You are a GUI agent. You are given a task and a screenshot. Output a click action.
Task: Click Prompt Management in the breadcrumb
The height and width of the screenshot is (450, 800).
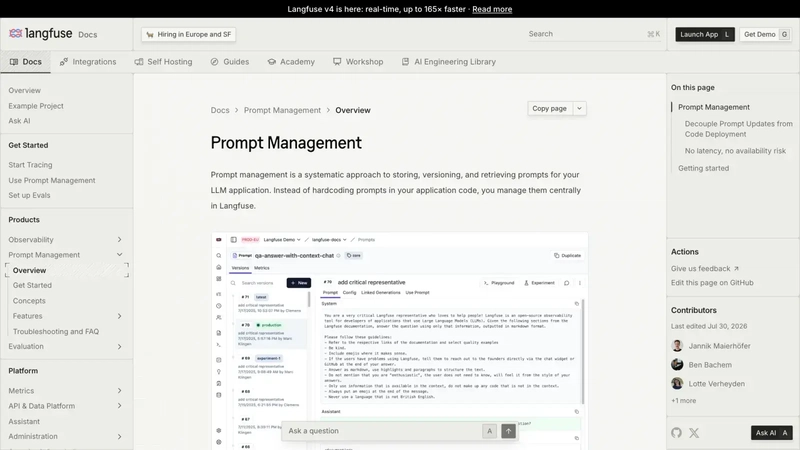coord(282,110)
